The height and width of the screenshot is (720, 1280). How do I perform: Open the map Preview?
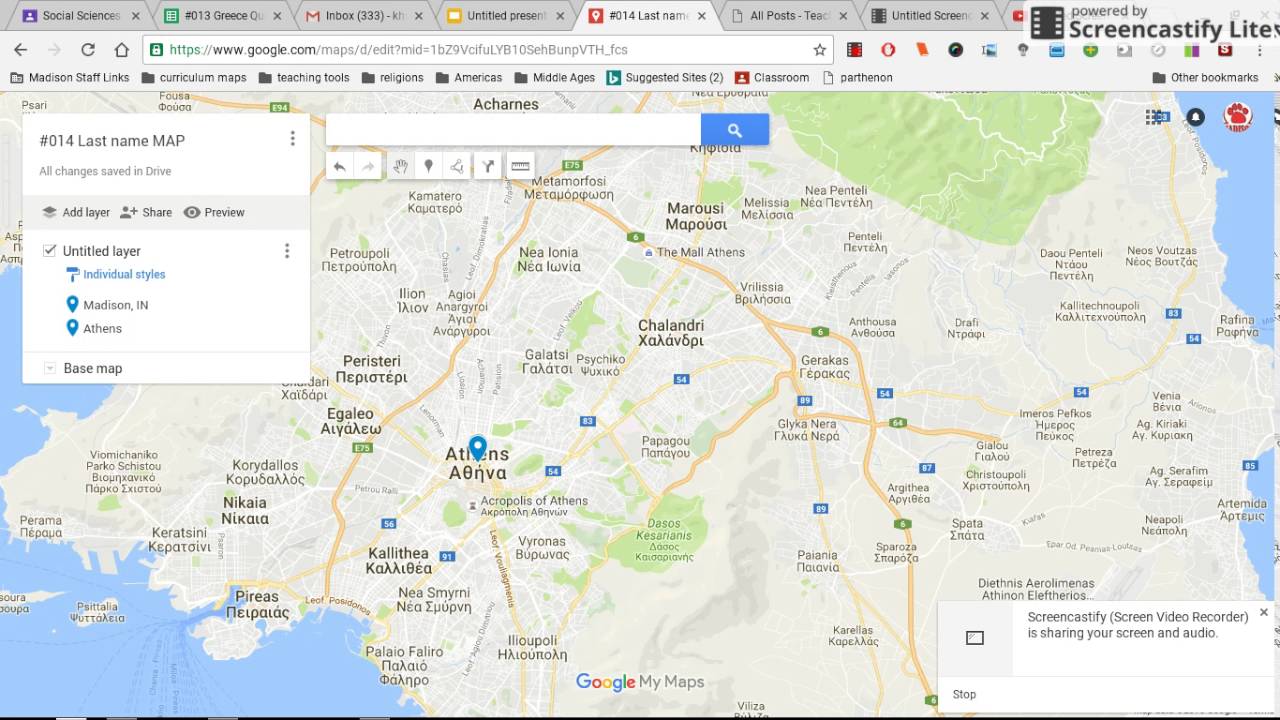point(214,212)
